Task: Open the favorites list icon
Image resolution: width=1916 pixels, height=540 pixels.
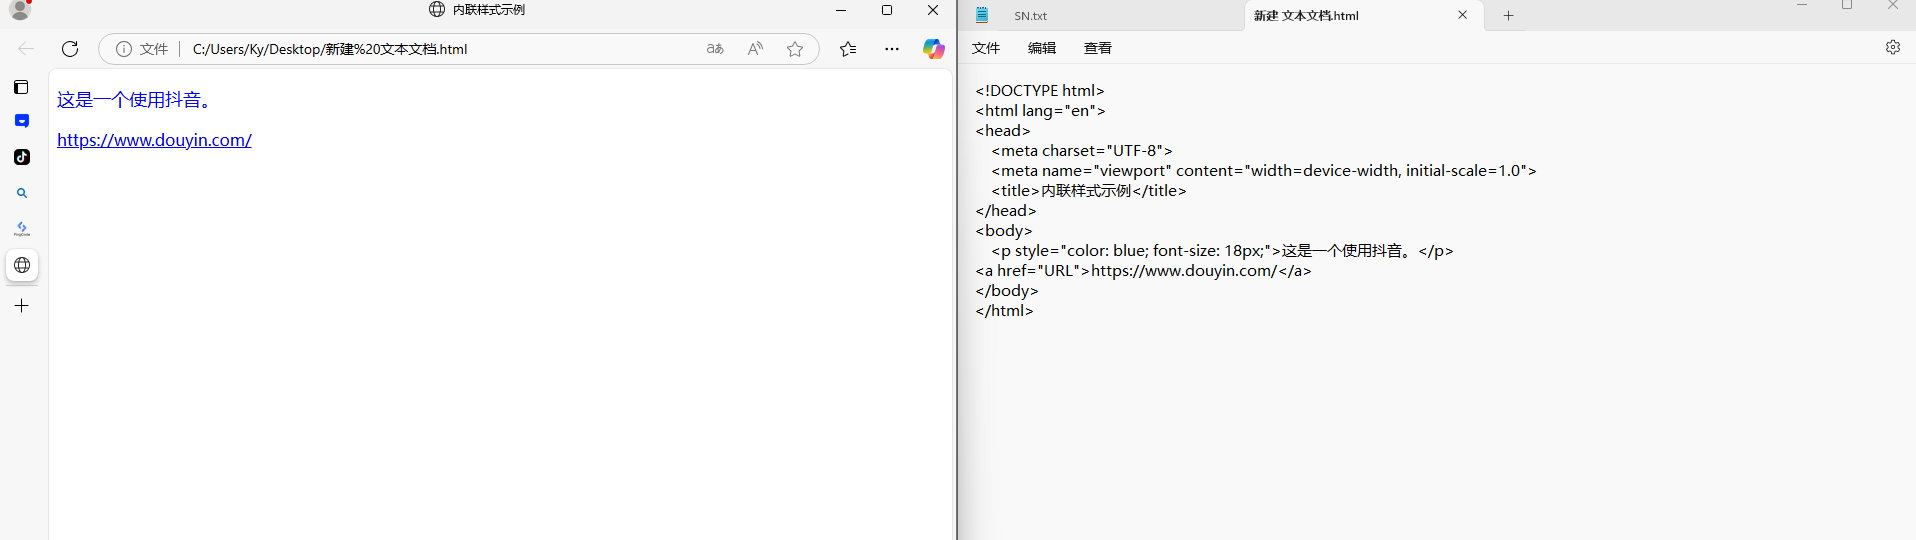Action: (x=848, y=49)
